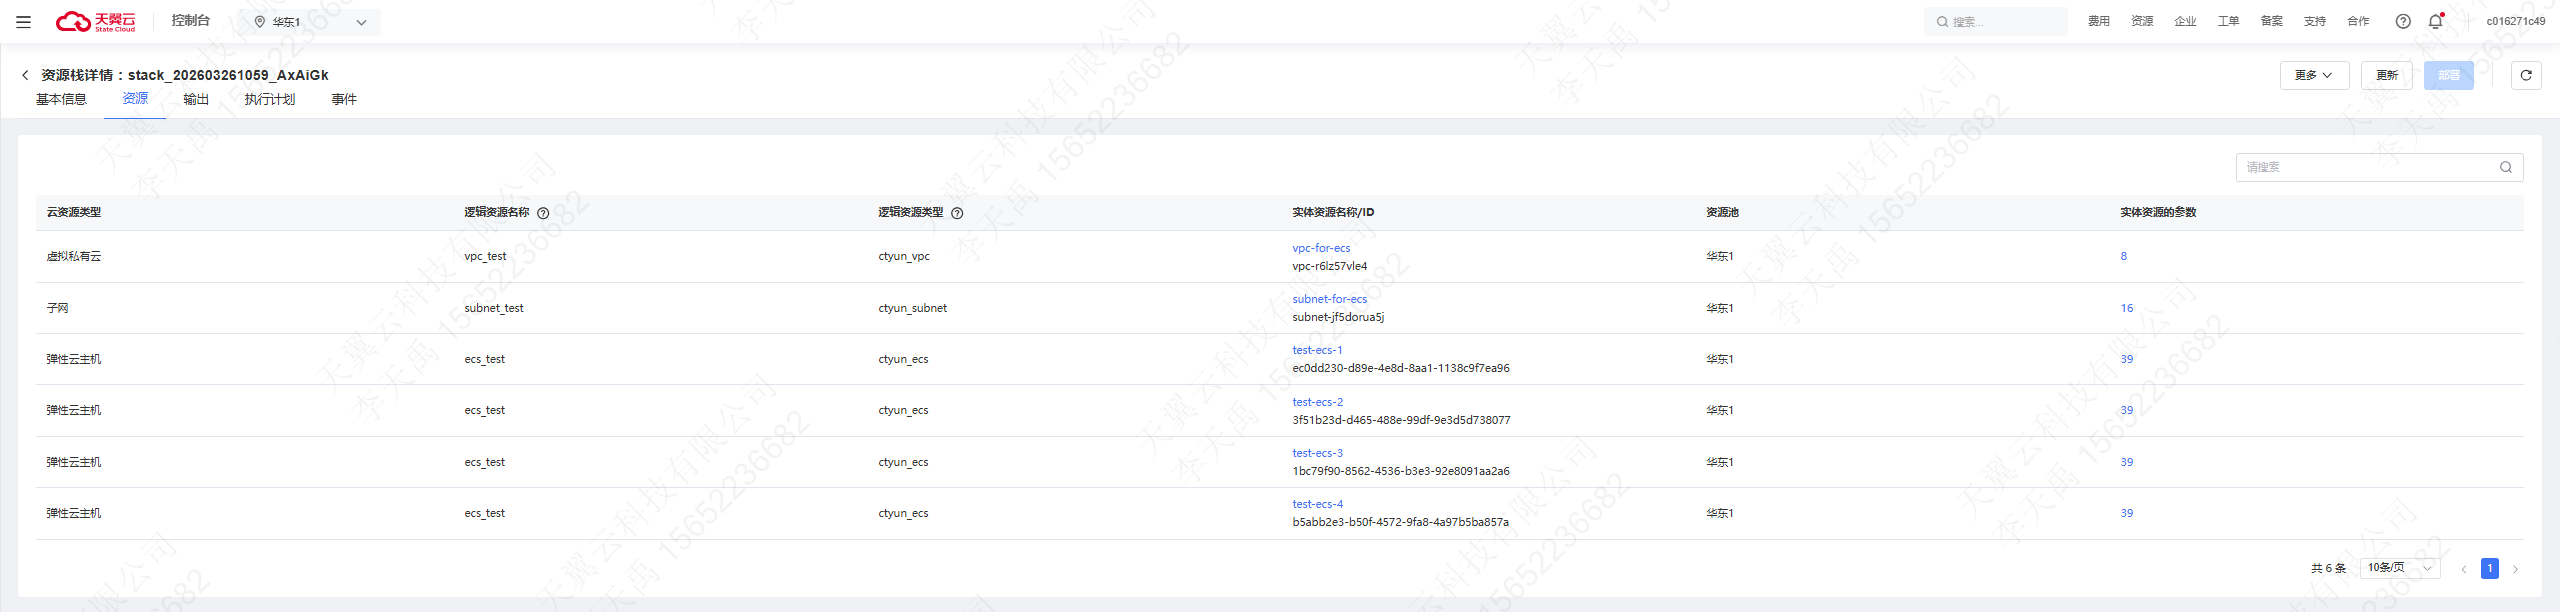Open parameter count 8 for vpc-for-ecs

(x=2123, y=256)
